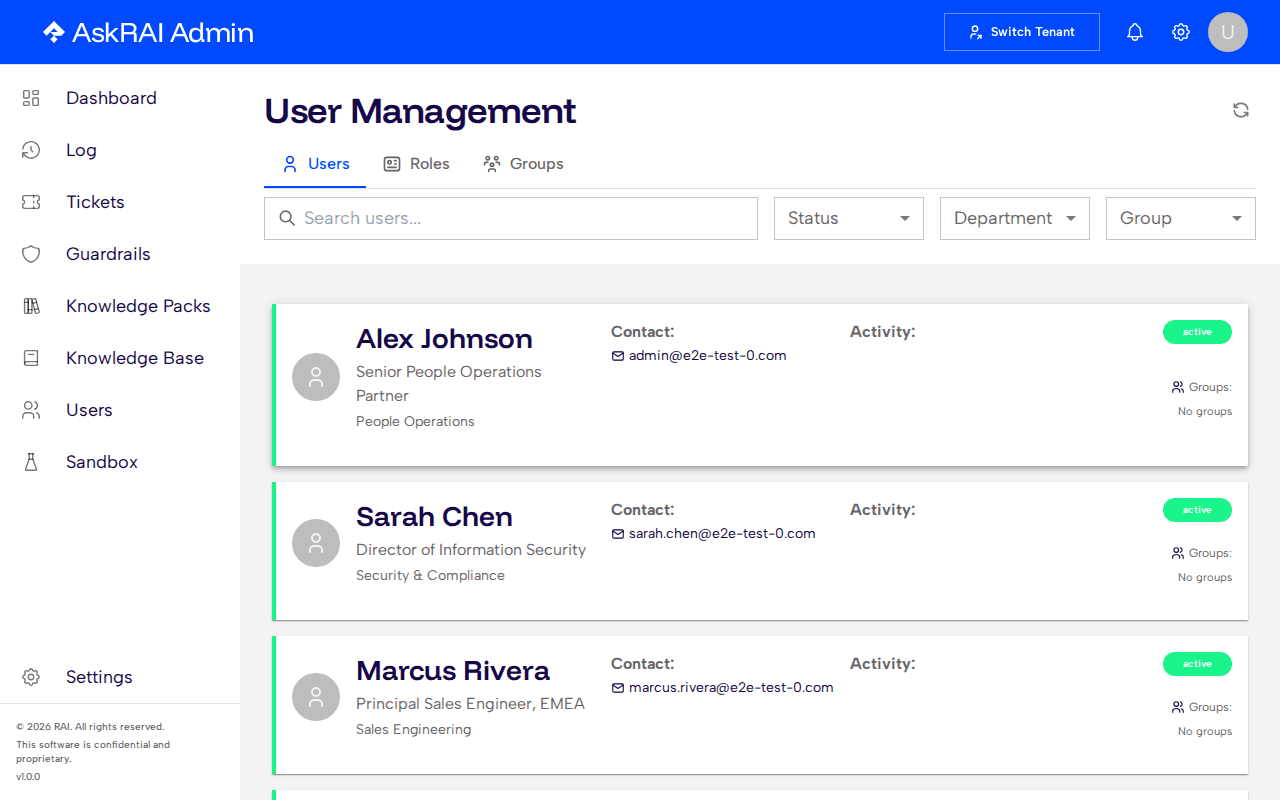This screenshot has width=1280, height=800.
Task: Click 'People Operations' department text
Action: [415, 422]
